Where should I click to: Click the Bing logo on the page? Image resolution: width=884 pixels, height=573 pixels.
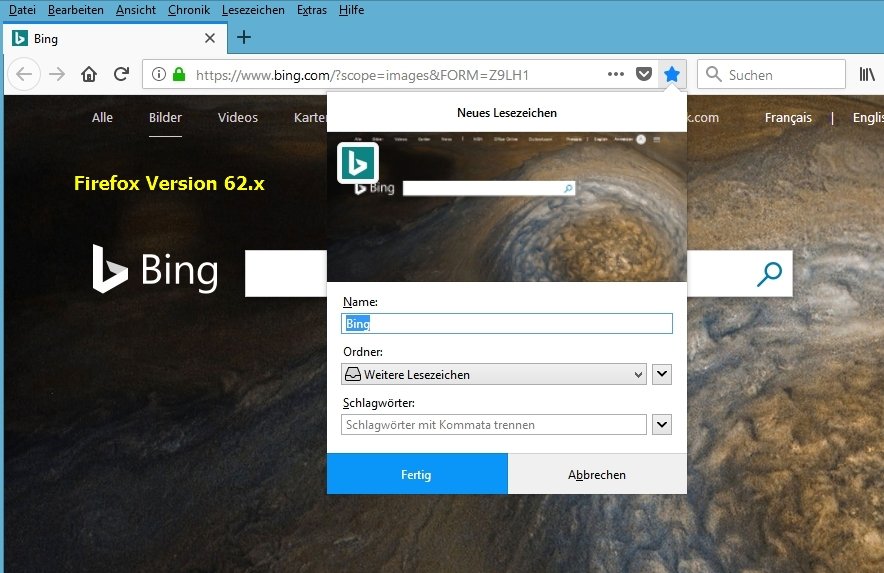(x=156, y=270)
